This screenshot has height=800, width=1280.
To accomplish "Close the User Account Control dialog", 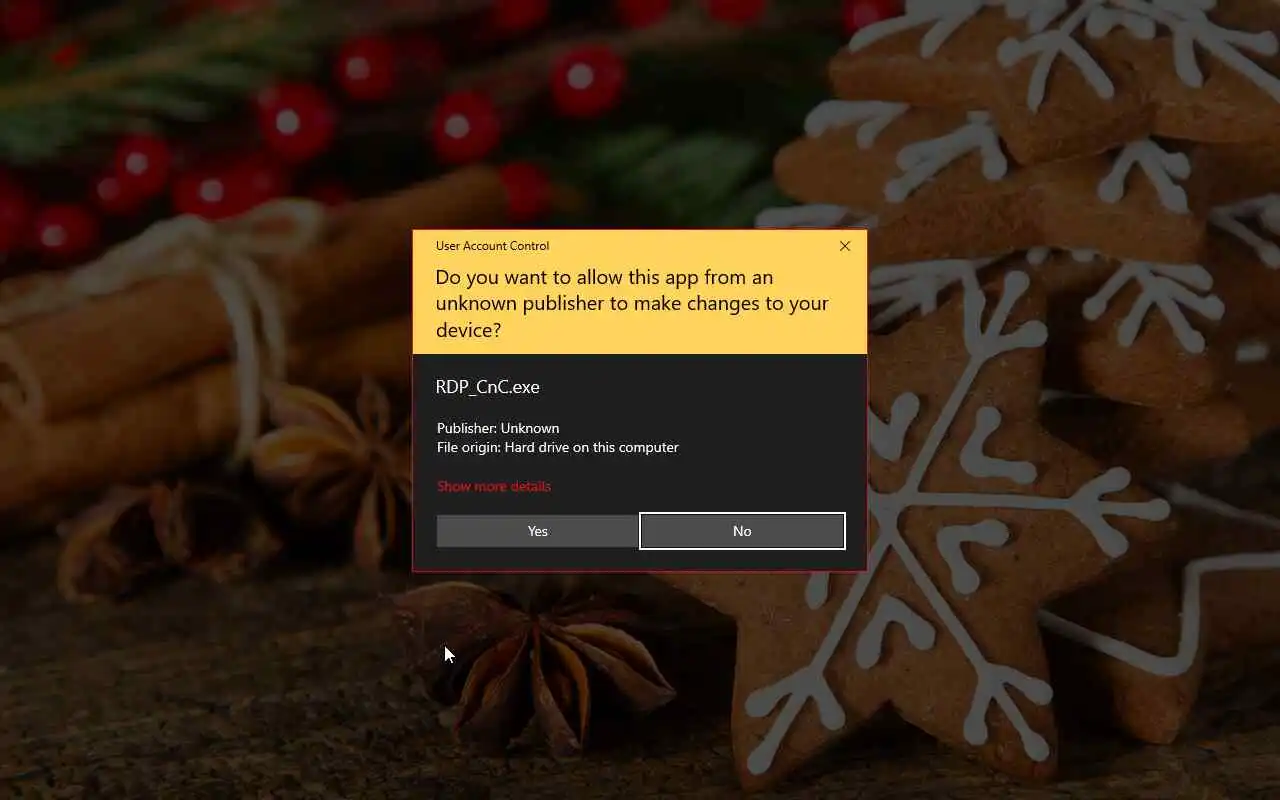I will coord(845,246).
